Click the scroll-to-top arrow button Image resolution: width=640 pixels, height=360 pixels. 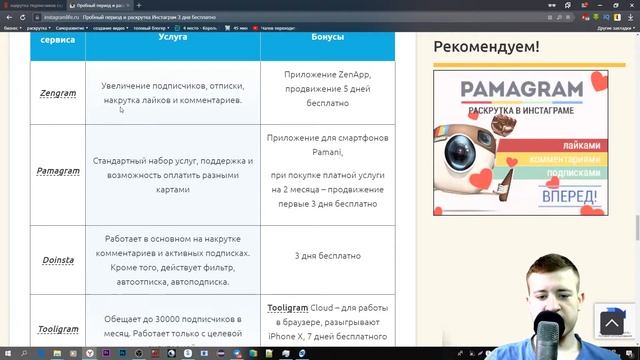tap(611, 323)
